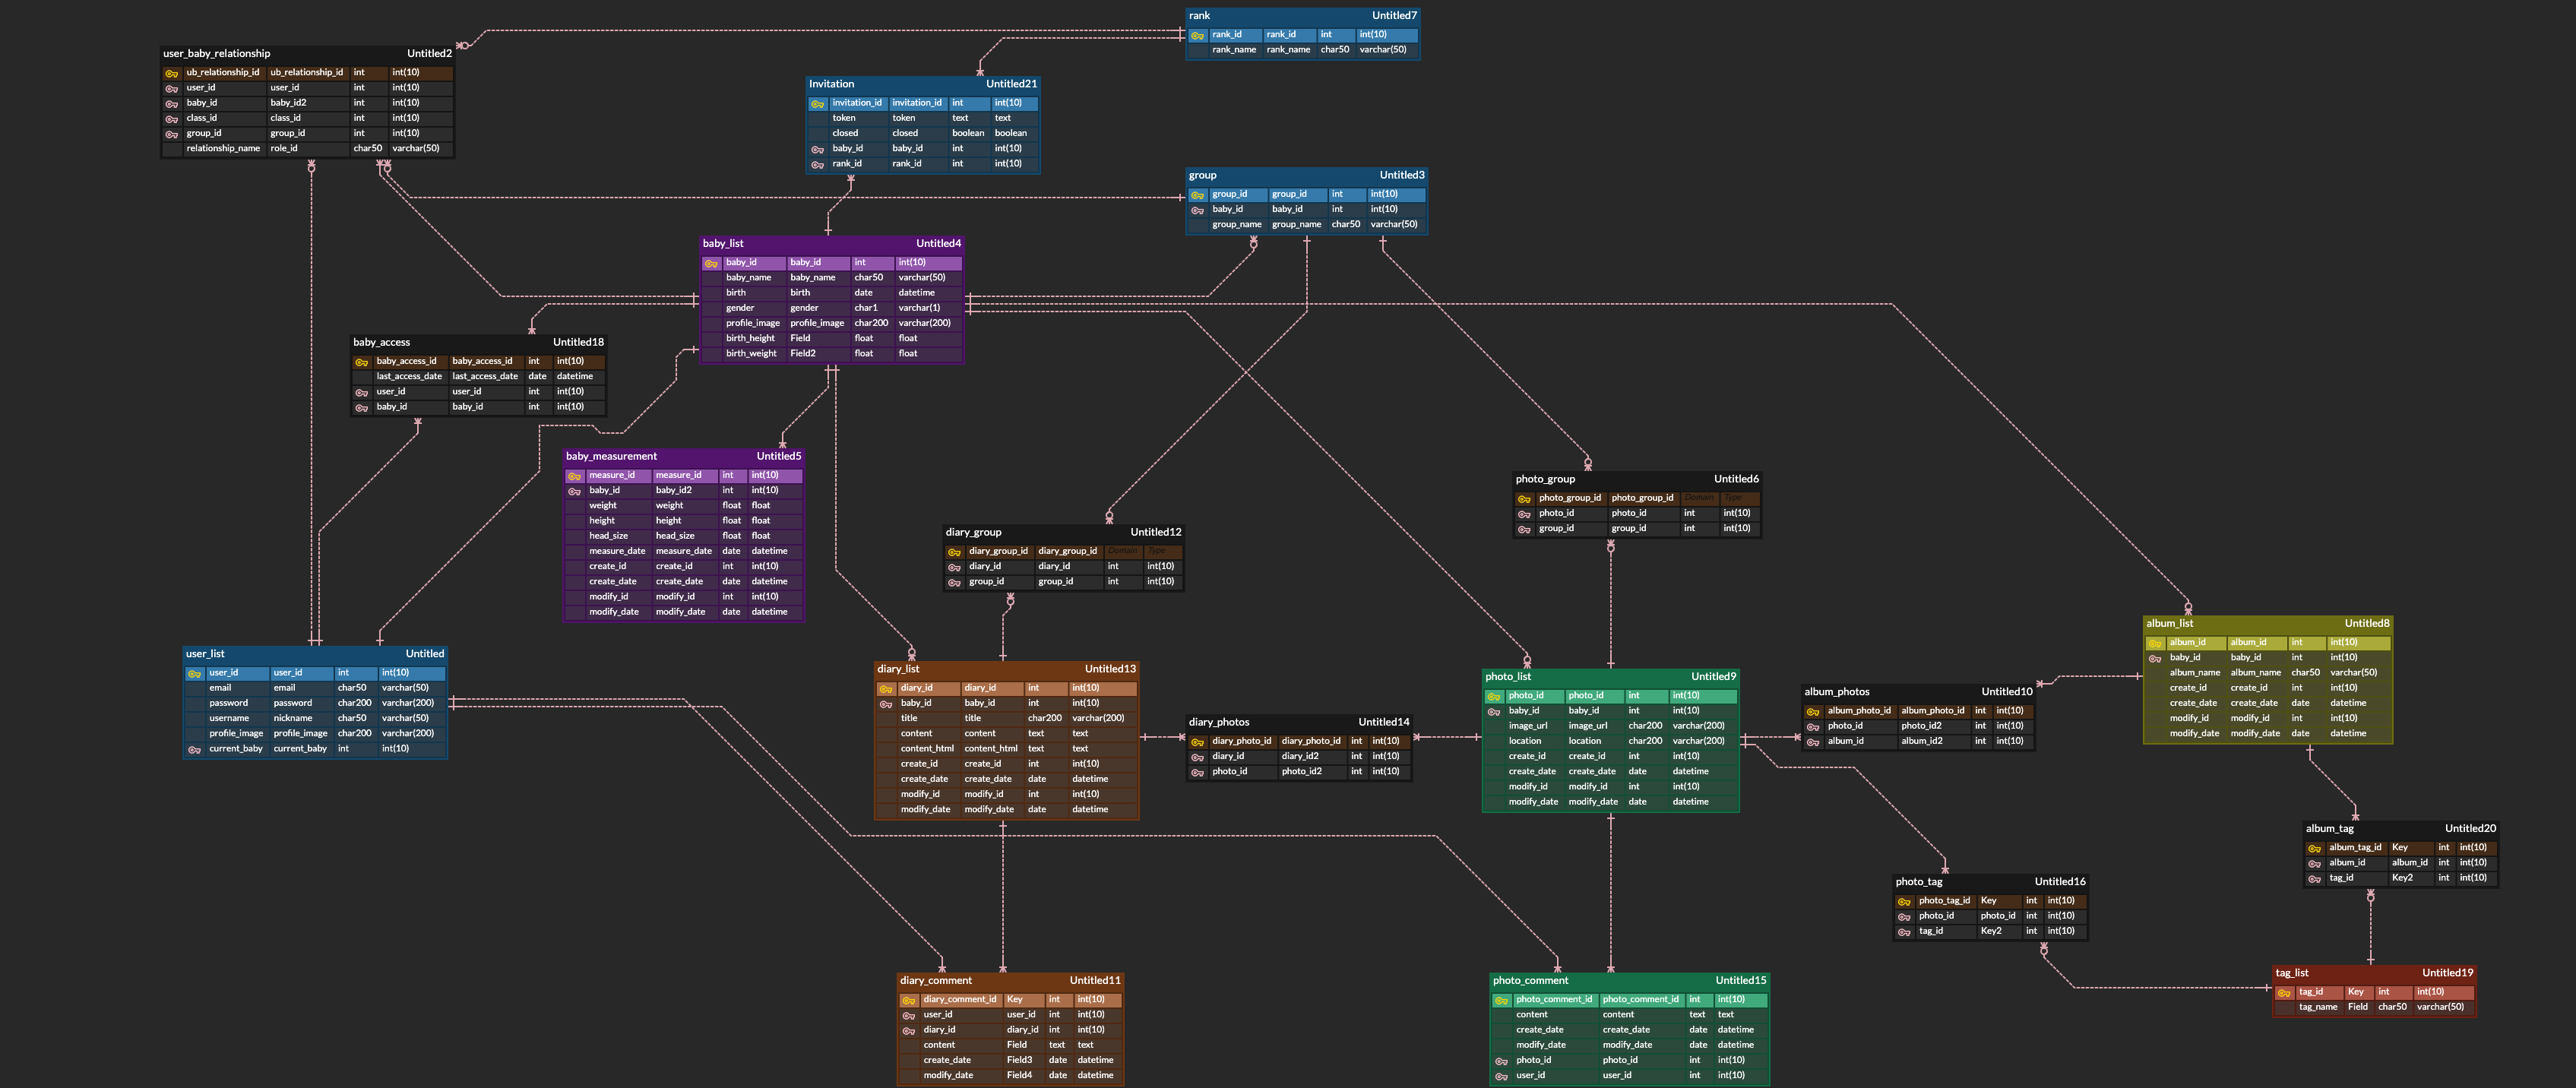The height and width of the screenshot is (1088, 2576).
Task: Click the primary key icon of diary_comment_id
Action: [x=909, y=1000]
